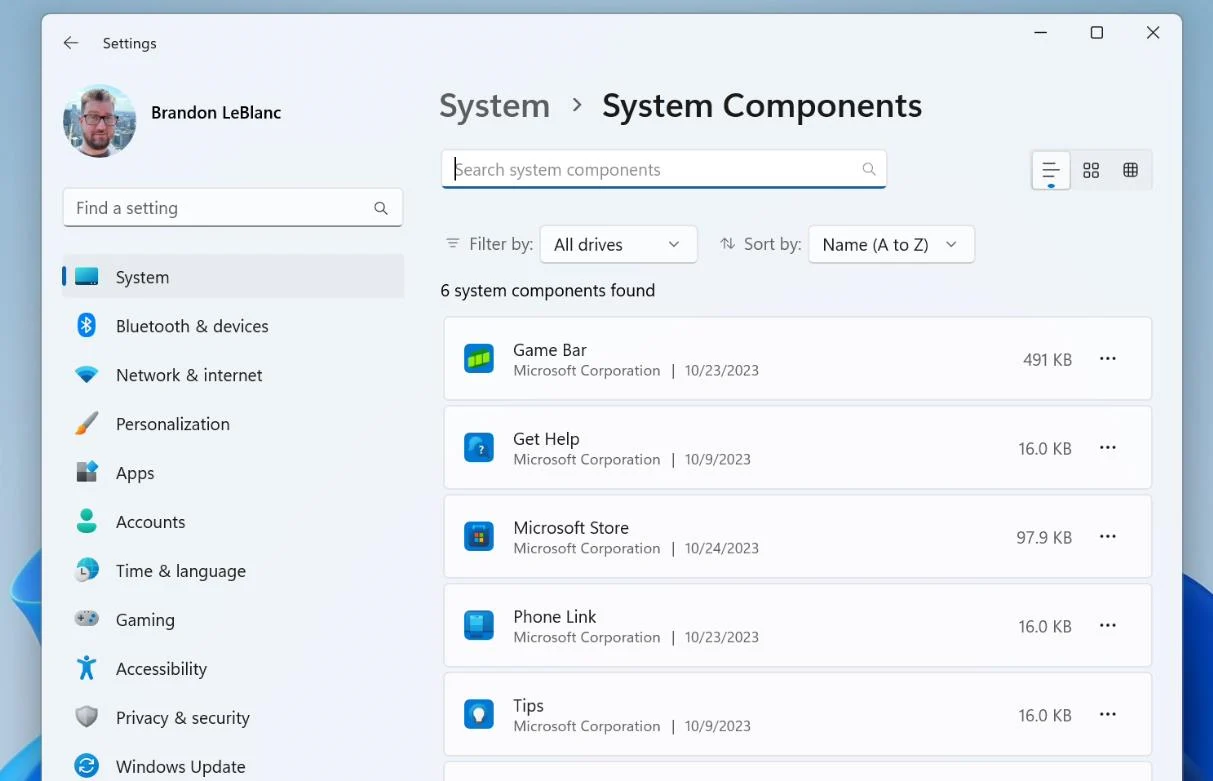The width and height of the screenshot is (1213, 781).
Task: Open Brandon LeBlanc's profile picture
Action: point(100,121)
